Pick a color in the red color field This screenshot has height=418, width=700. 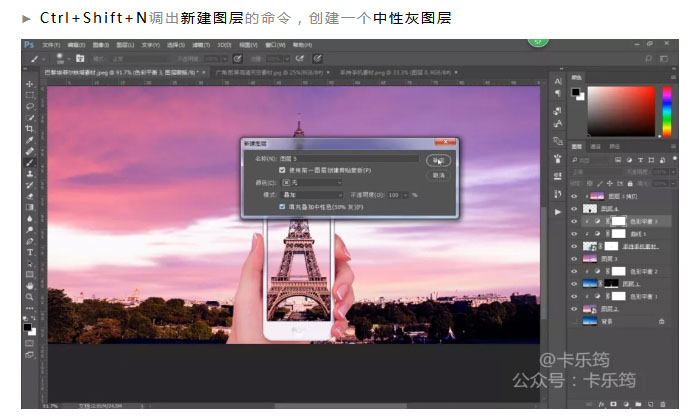[x=621, y=111]
